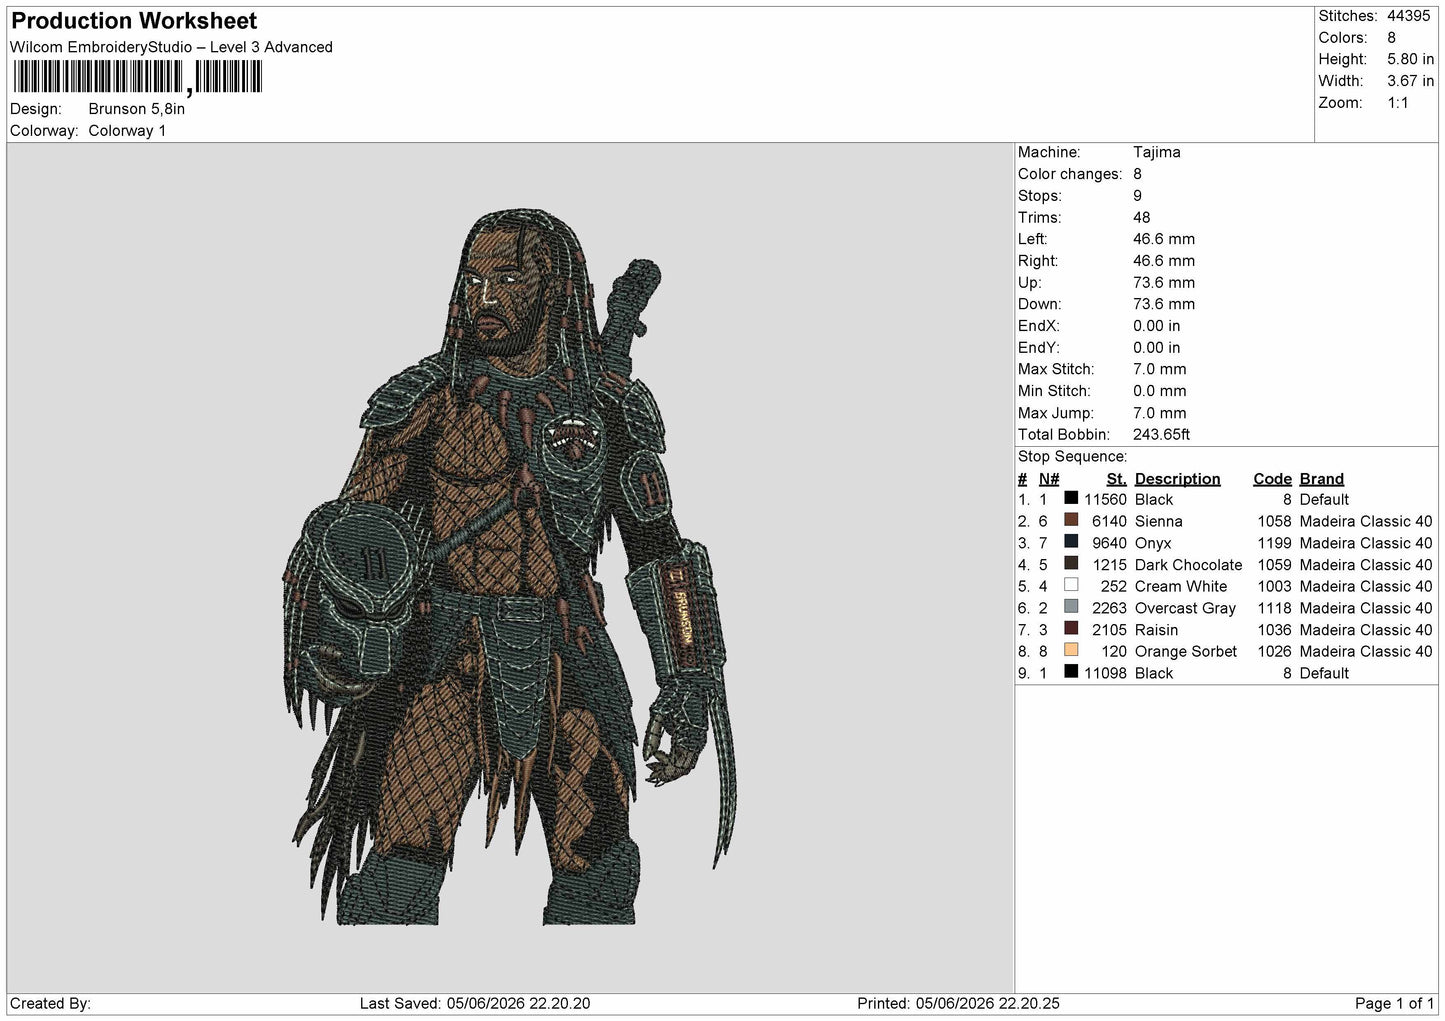Click the total bobbin value '243.65ft'
This screenshot has width=1445, height=1021.
pos(1161,434)
